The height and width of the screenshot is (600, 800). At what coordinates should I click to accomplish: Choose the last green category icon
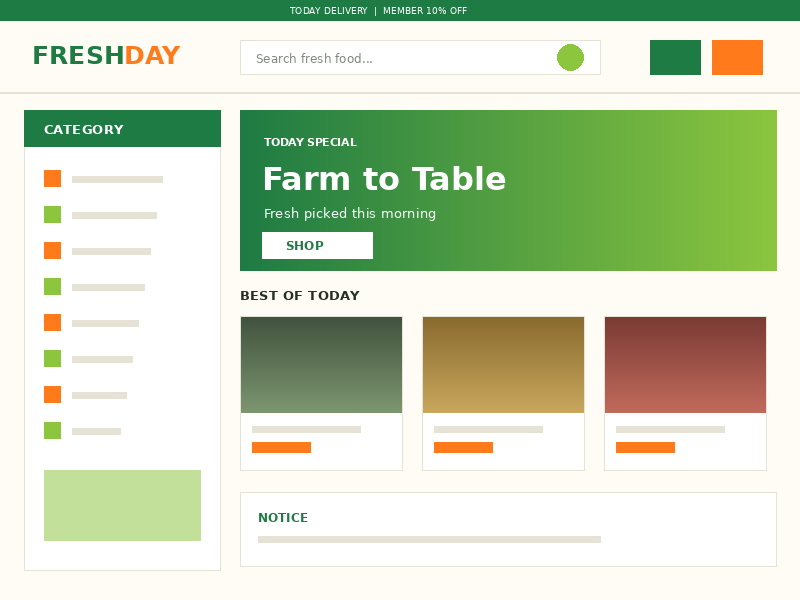coord(53,431)
